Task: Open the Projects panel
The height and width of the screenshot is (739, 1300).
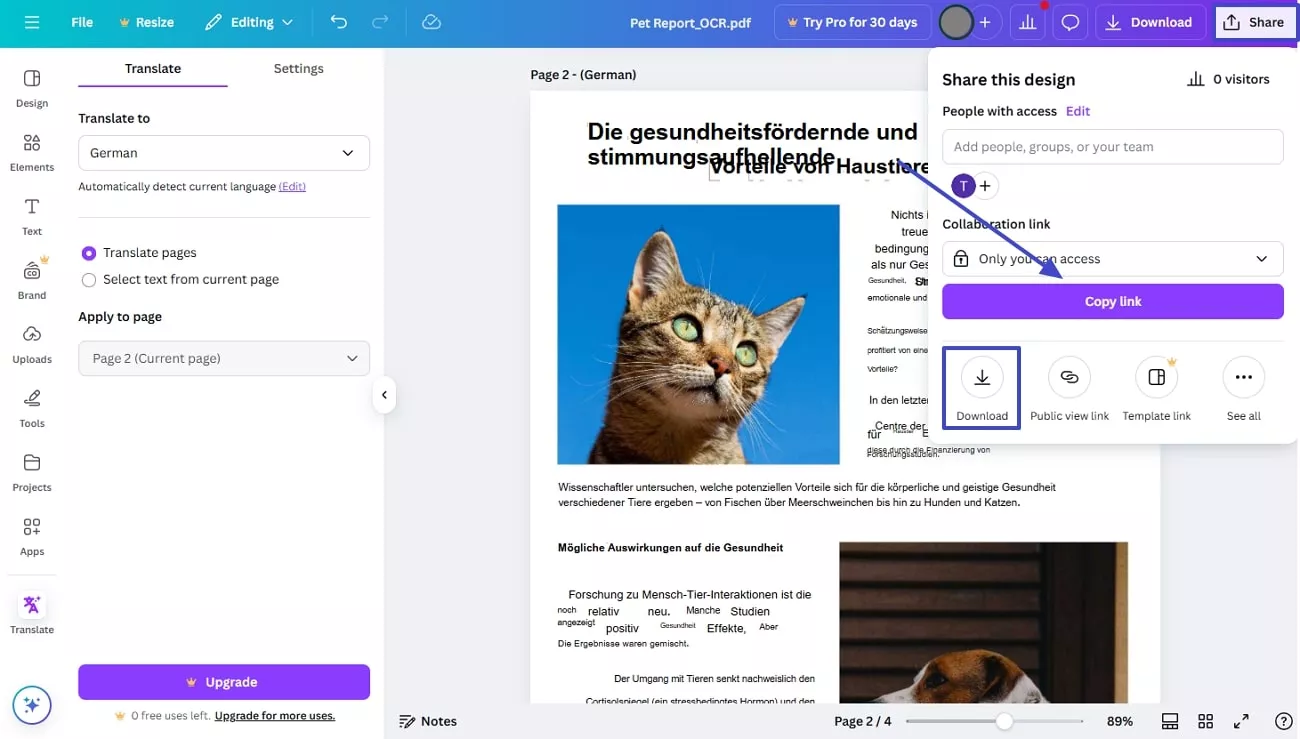Action: coord(31,472)
